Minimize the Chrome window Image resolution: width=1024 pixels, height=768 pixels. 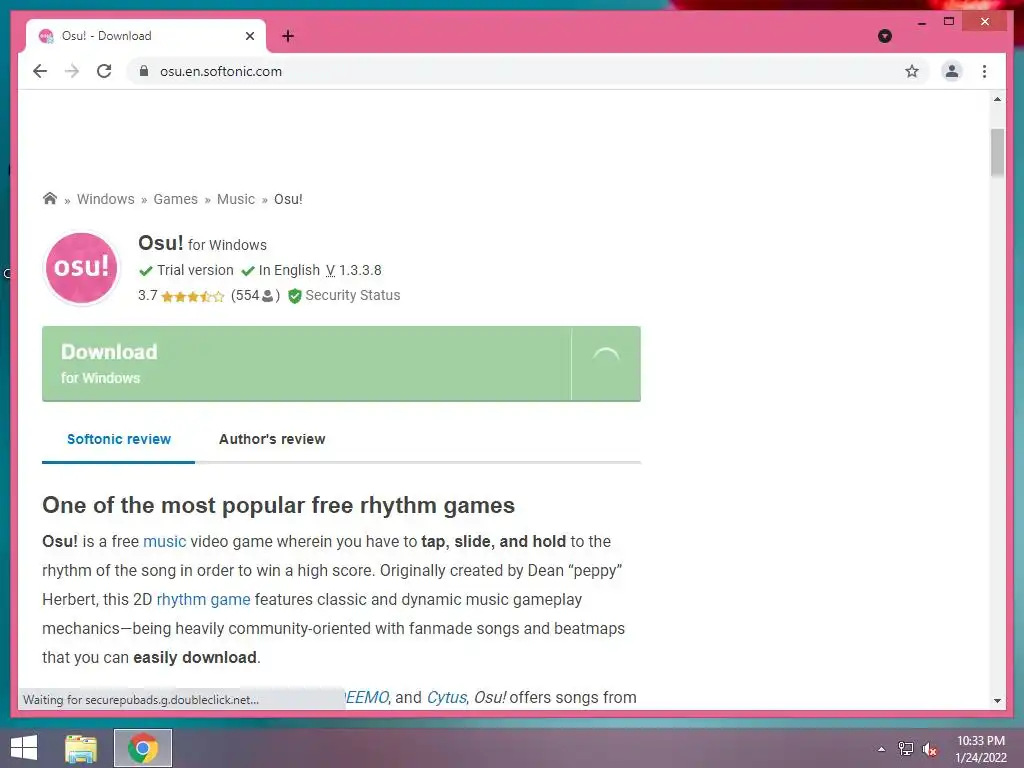pyautogui.click(x=921, y=22)
